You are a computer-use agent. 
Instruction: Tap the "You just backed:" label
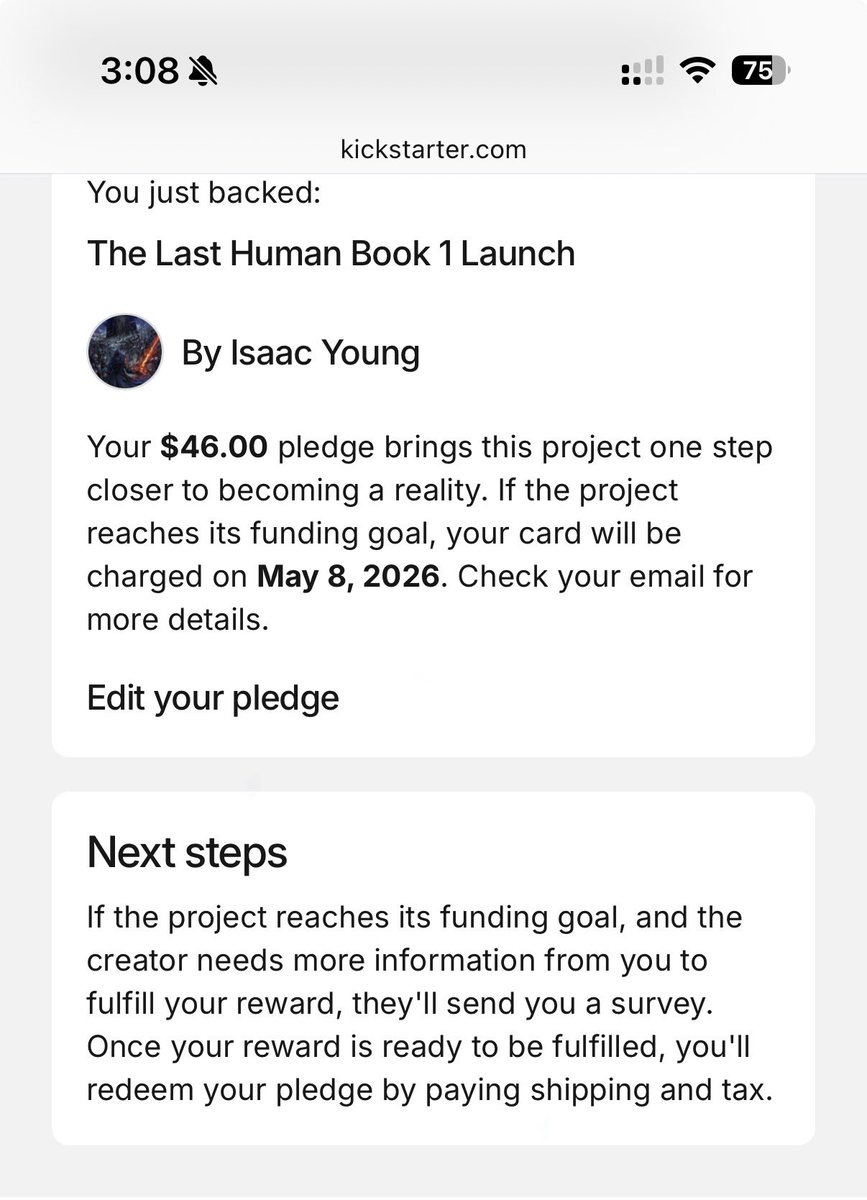pyautogui.click(x=204, y=192)
